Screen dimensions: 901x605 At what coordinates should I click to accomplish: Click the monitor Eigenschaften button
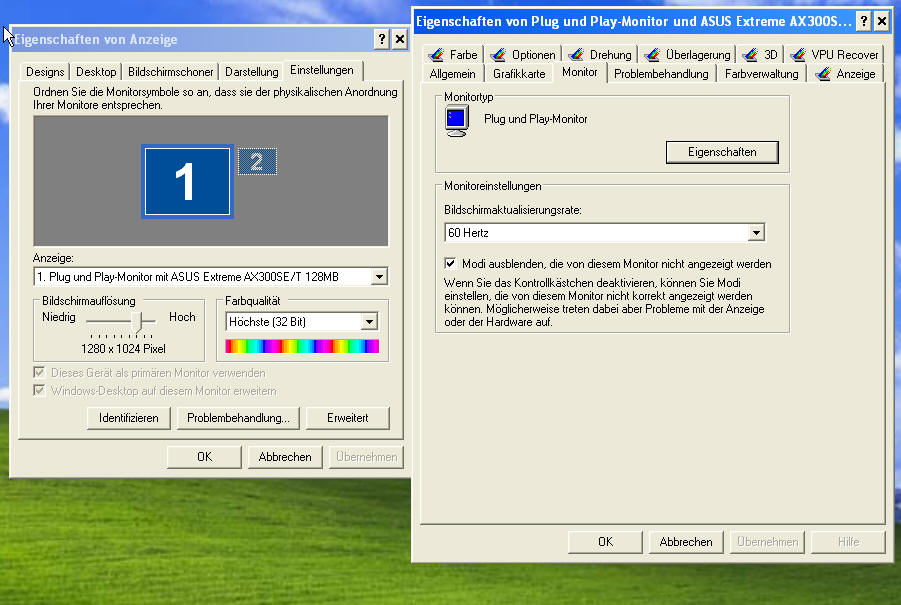coord(721,152)
